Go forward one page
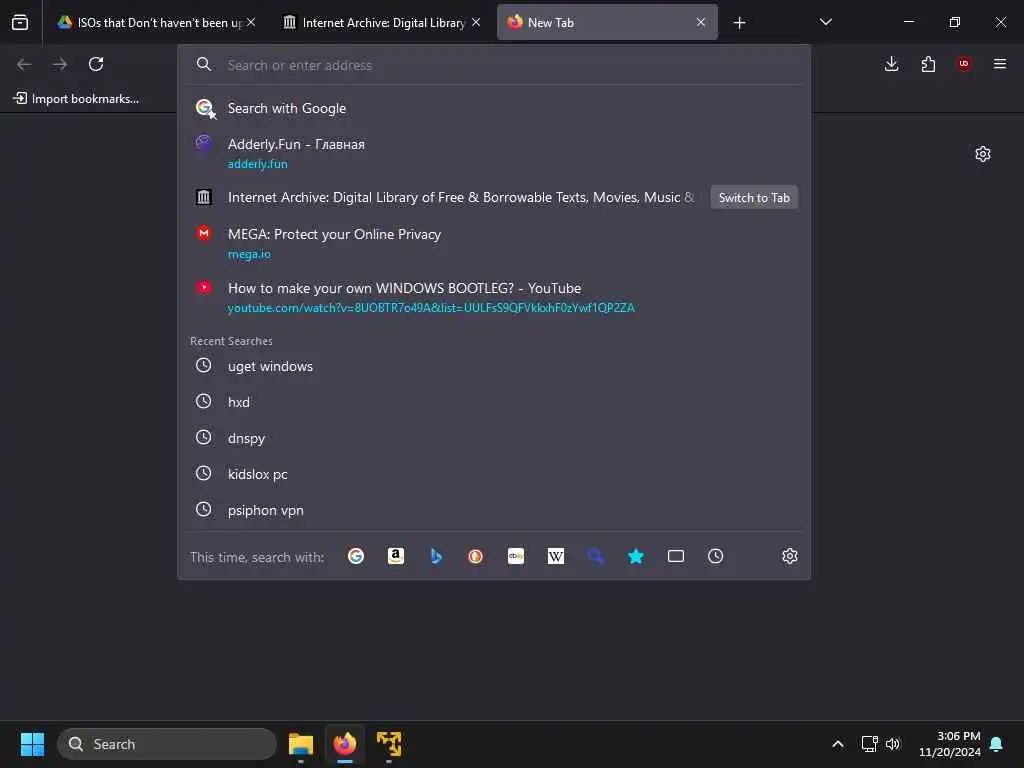 point(60,64)
